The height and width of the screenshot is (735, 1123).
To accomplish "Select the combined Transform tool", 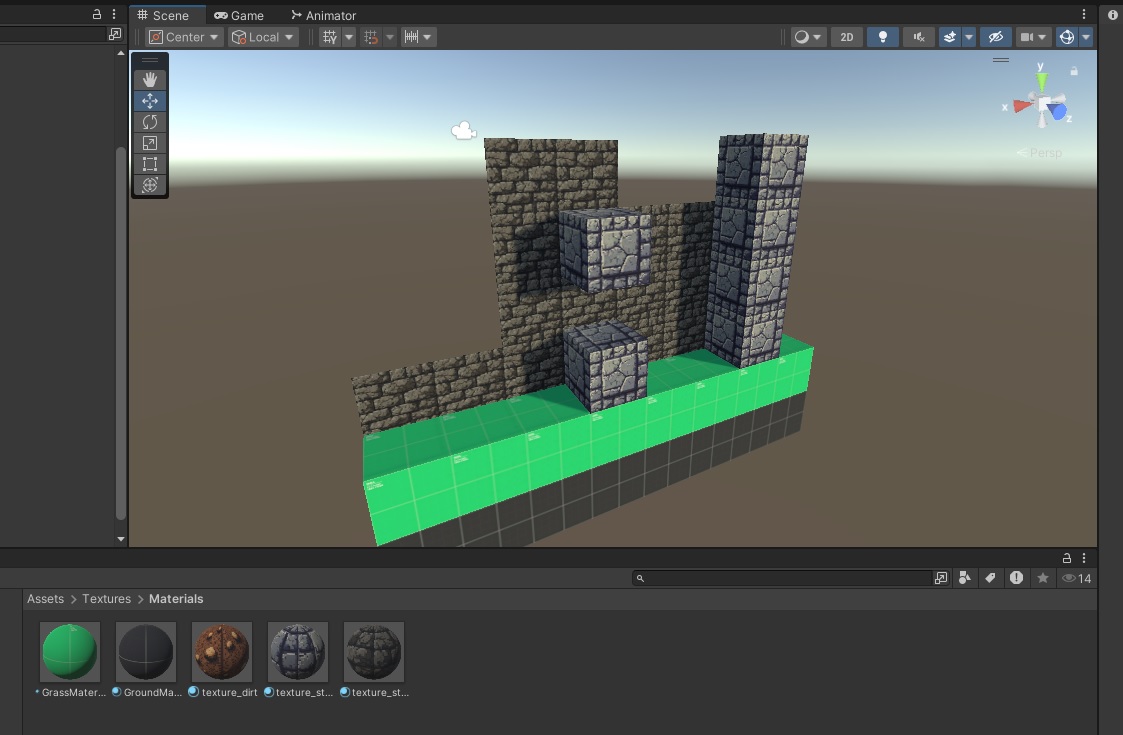I will pos(150,185).
